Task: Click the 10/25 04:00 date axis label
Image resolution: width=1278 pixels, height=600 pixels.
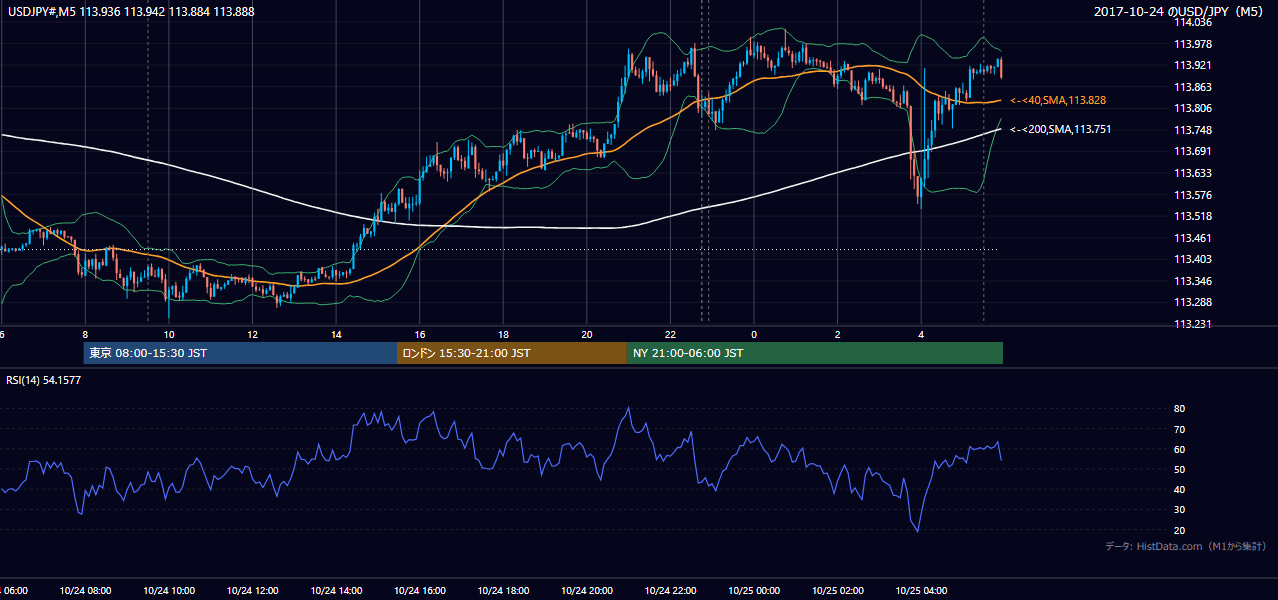Action: (x=921, y=591)
